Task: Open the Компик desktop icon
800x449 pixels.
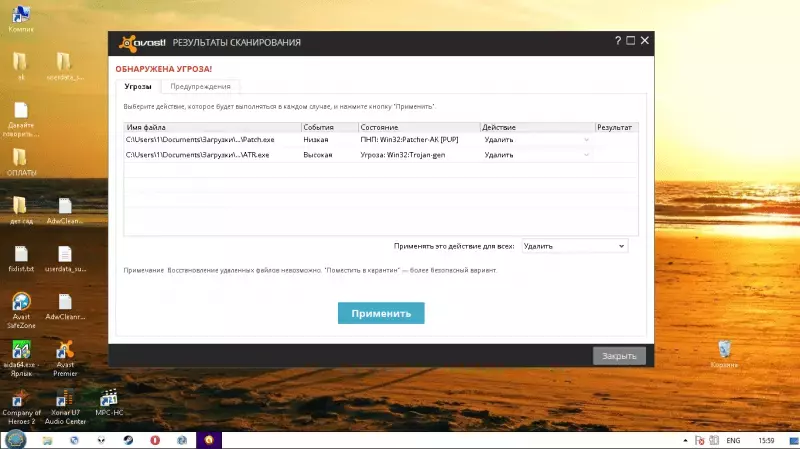Action: pos(21,19)
